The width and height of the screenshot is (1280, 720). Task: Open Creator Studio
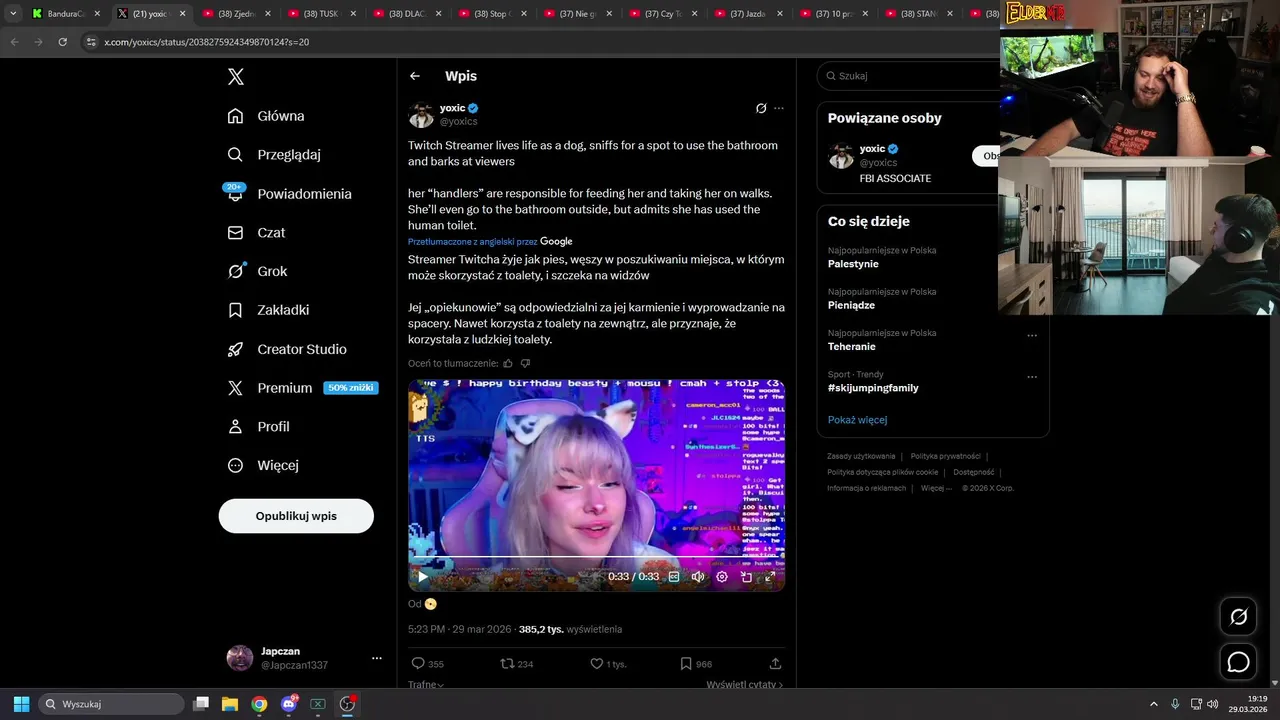287,349
